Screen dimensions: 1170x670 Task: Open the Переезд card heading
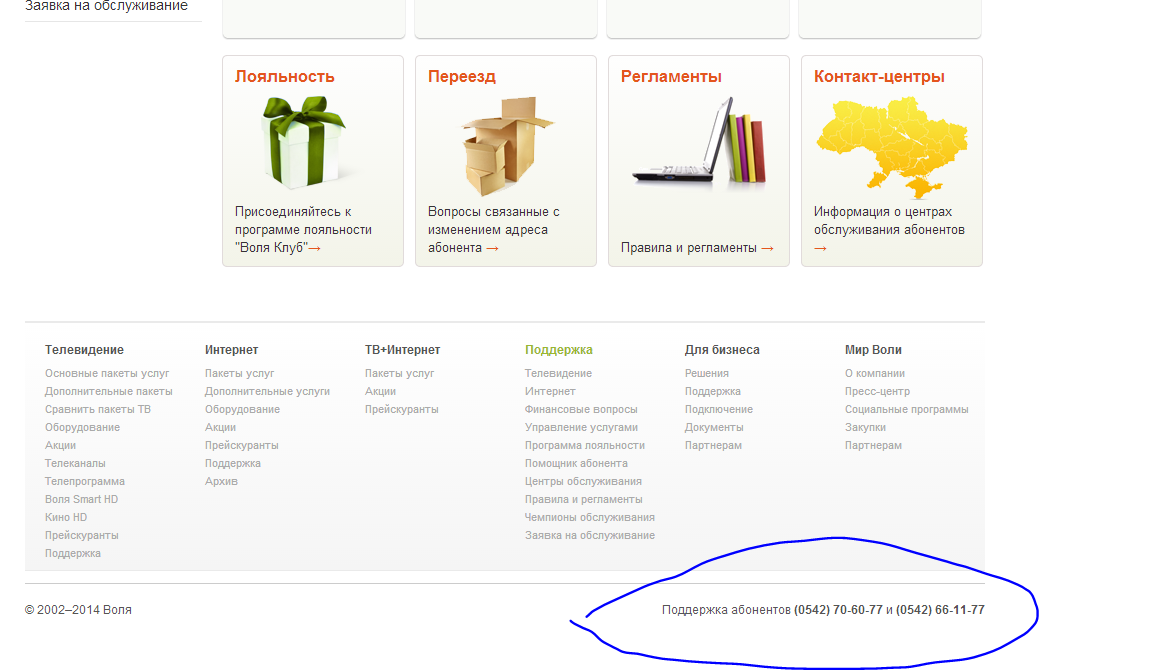461,77
